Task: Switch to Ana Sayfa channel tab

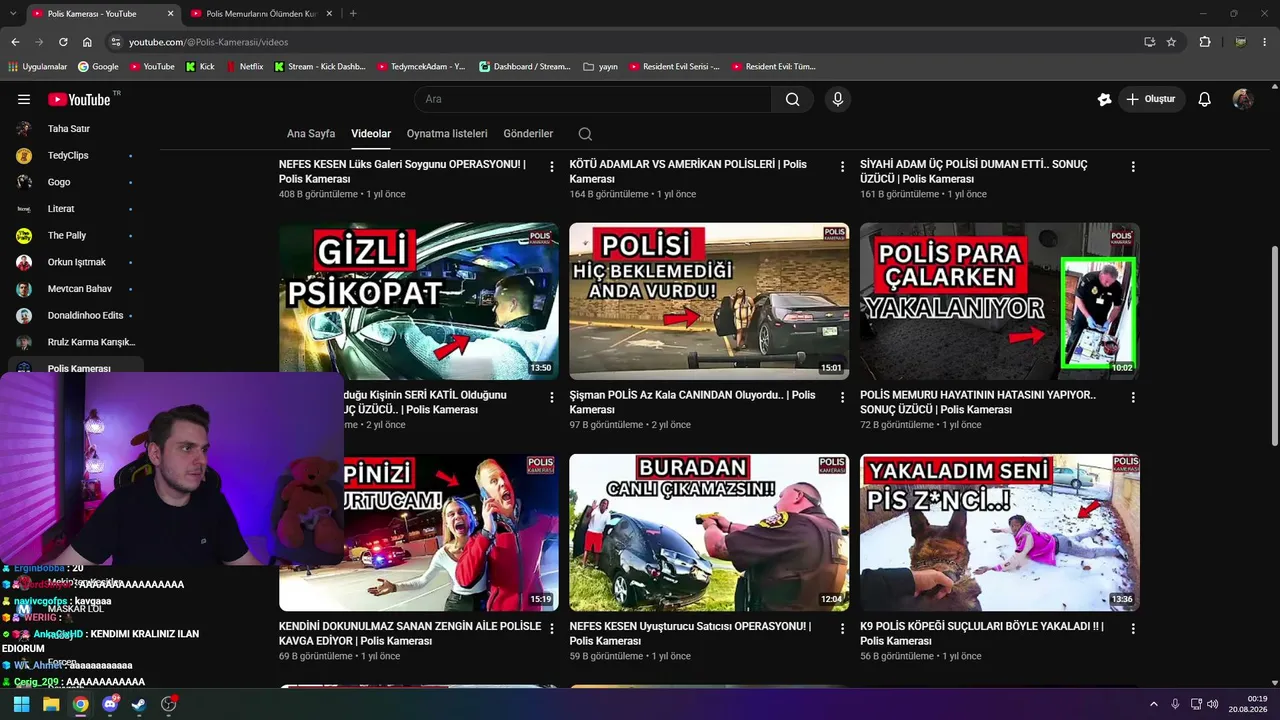Action: pos(311,134)
